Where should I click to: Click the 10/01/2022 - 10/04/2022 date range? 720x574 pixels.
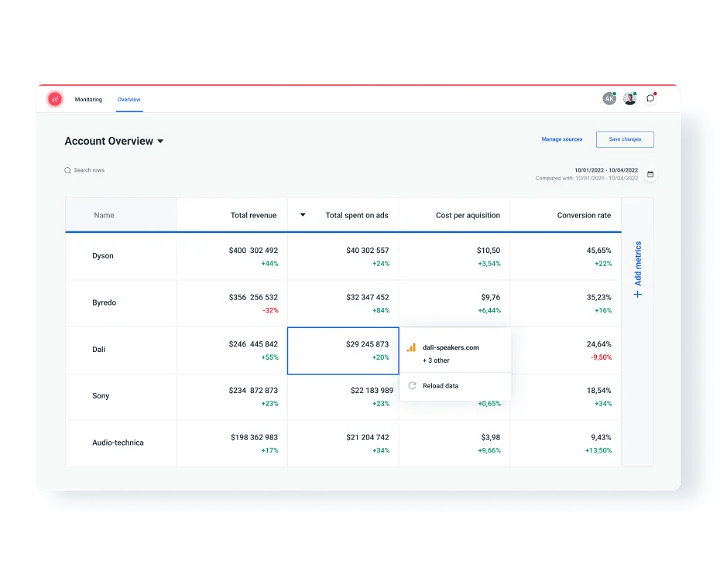tap(606, 170)
